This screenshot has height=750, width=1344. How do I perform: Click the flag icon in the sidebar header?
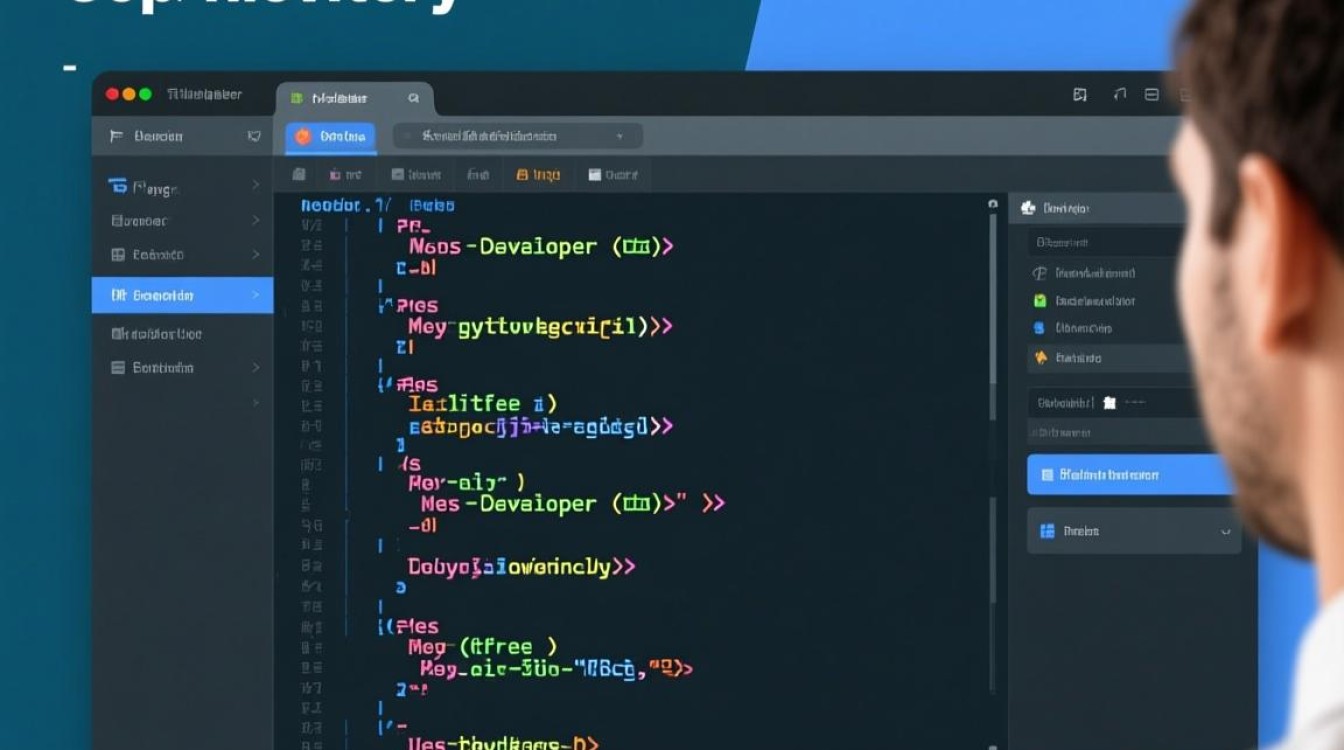click(x=116, y=136)
